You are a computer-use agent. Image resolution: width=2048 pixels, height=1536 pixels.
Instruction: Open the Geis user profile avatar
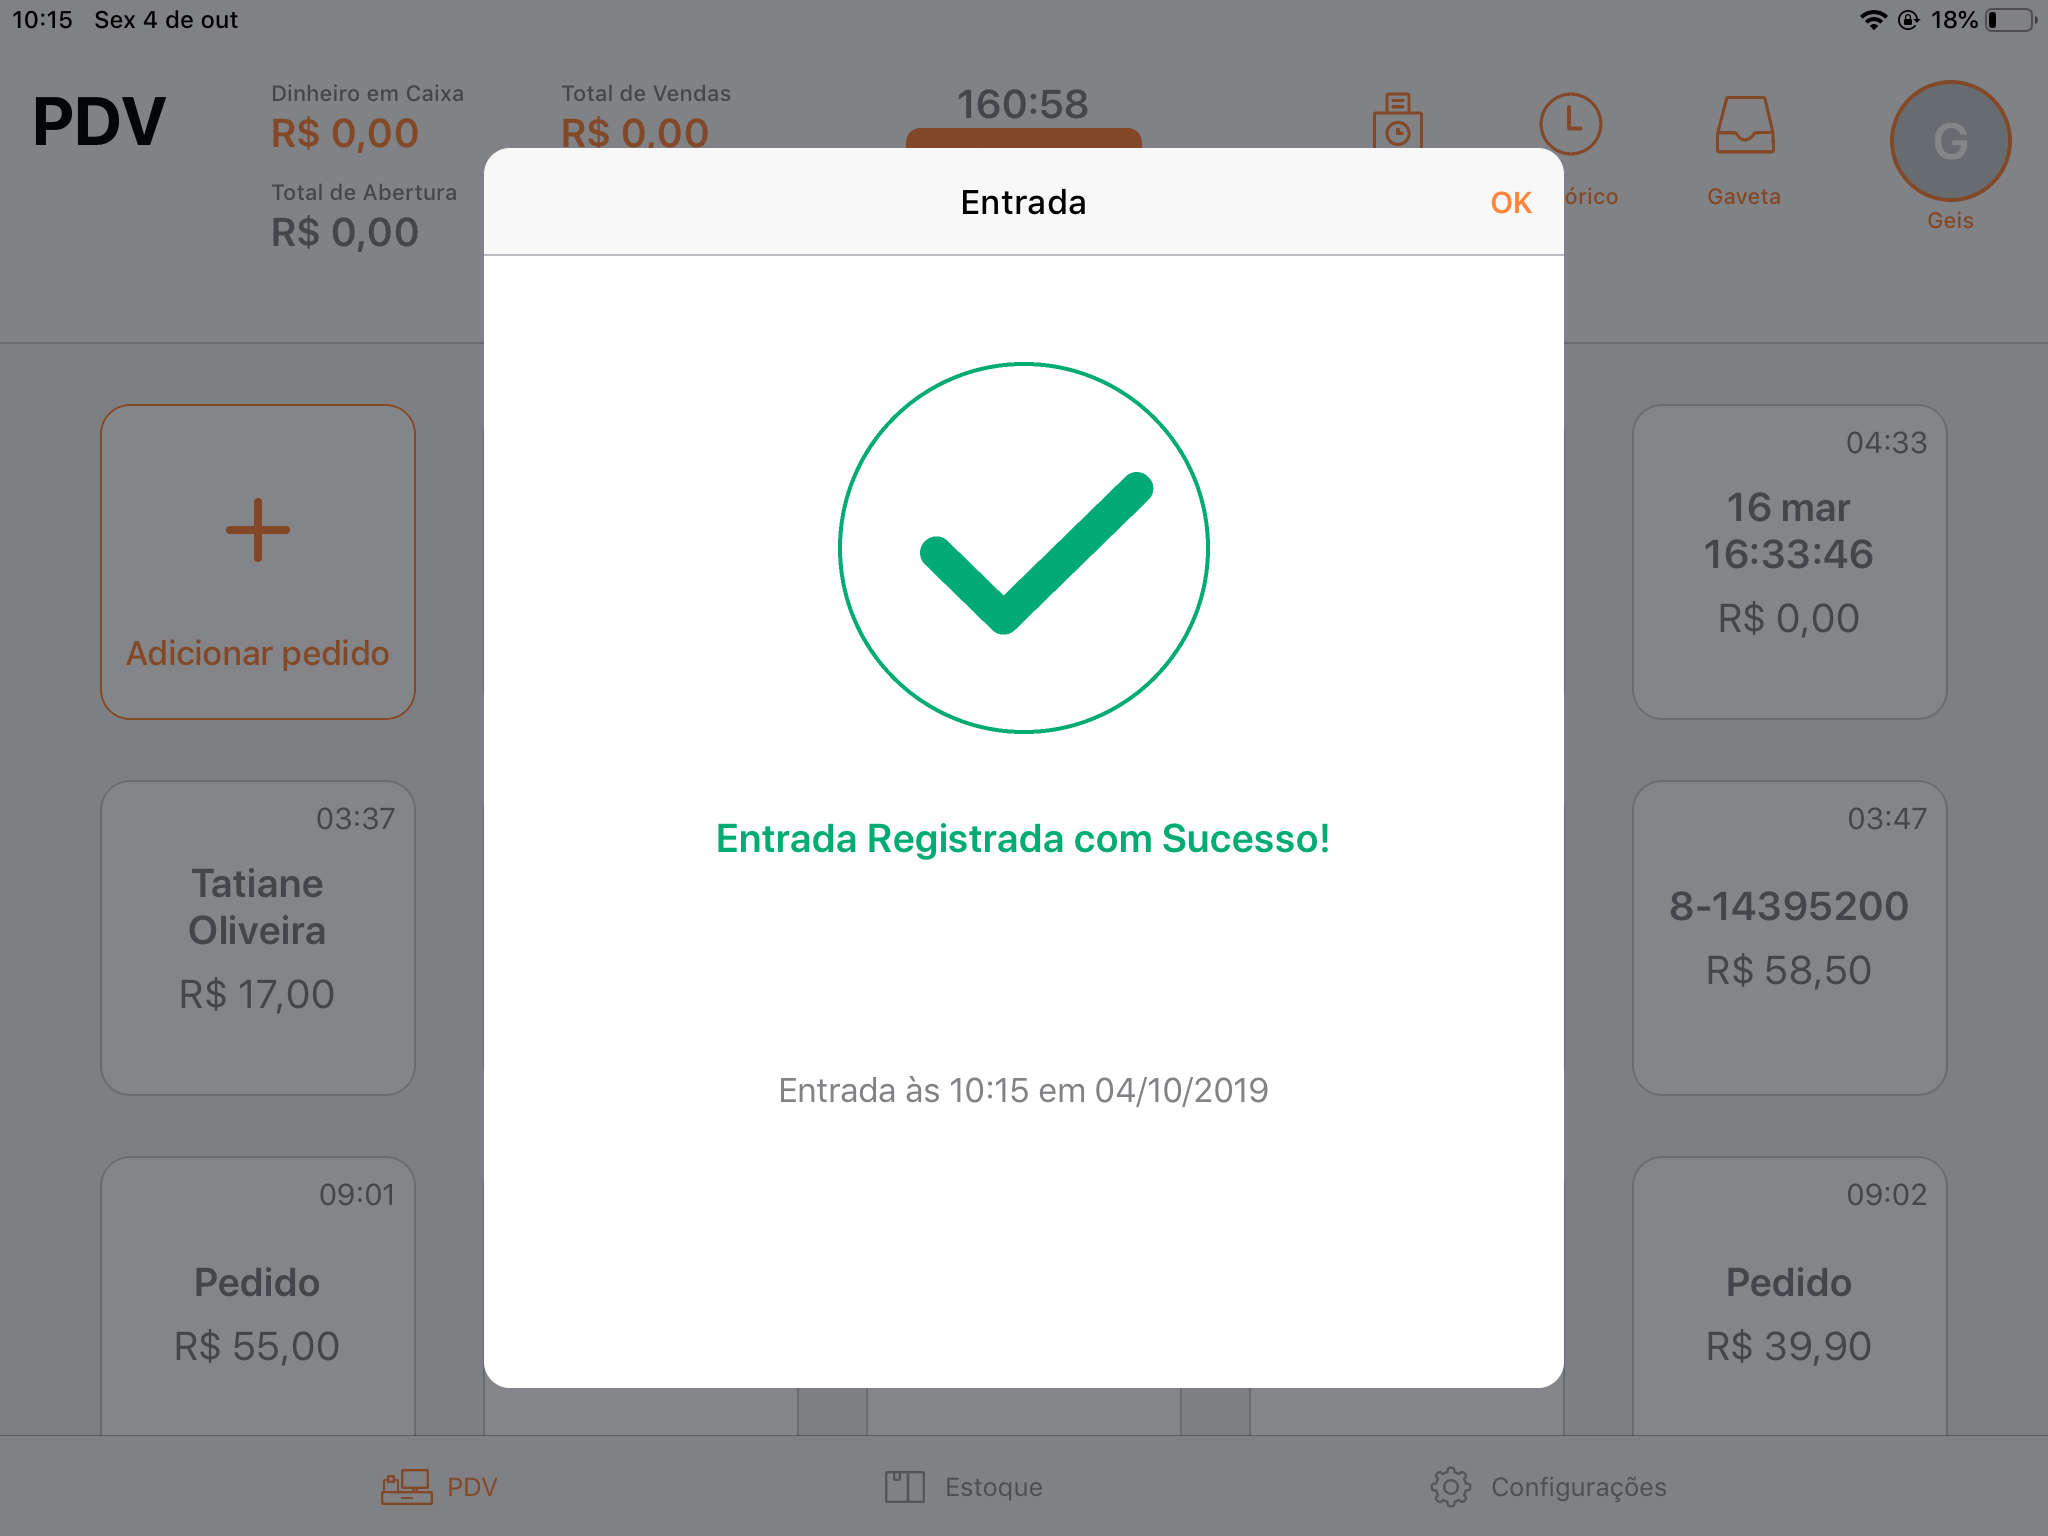1950,141
